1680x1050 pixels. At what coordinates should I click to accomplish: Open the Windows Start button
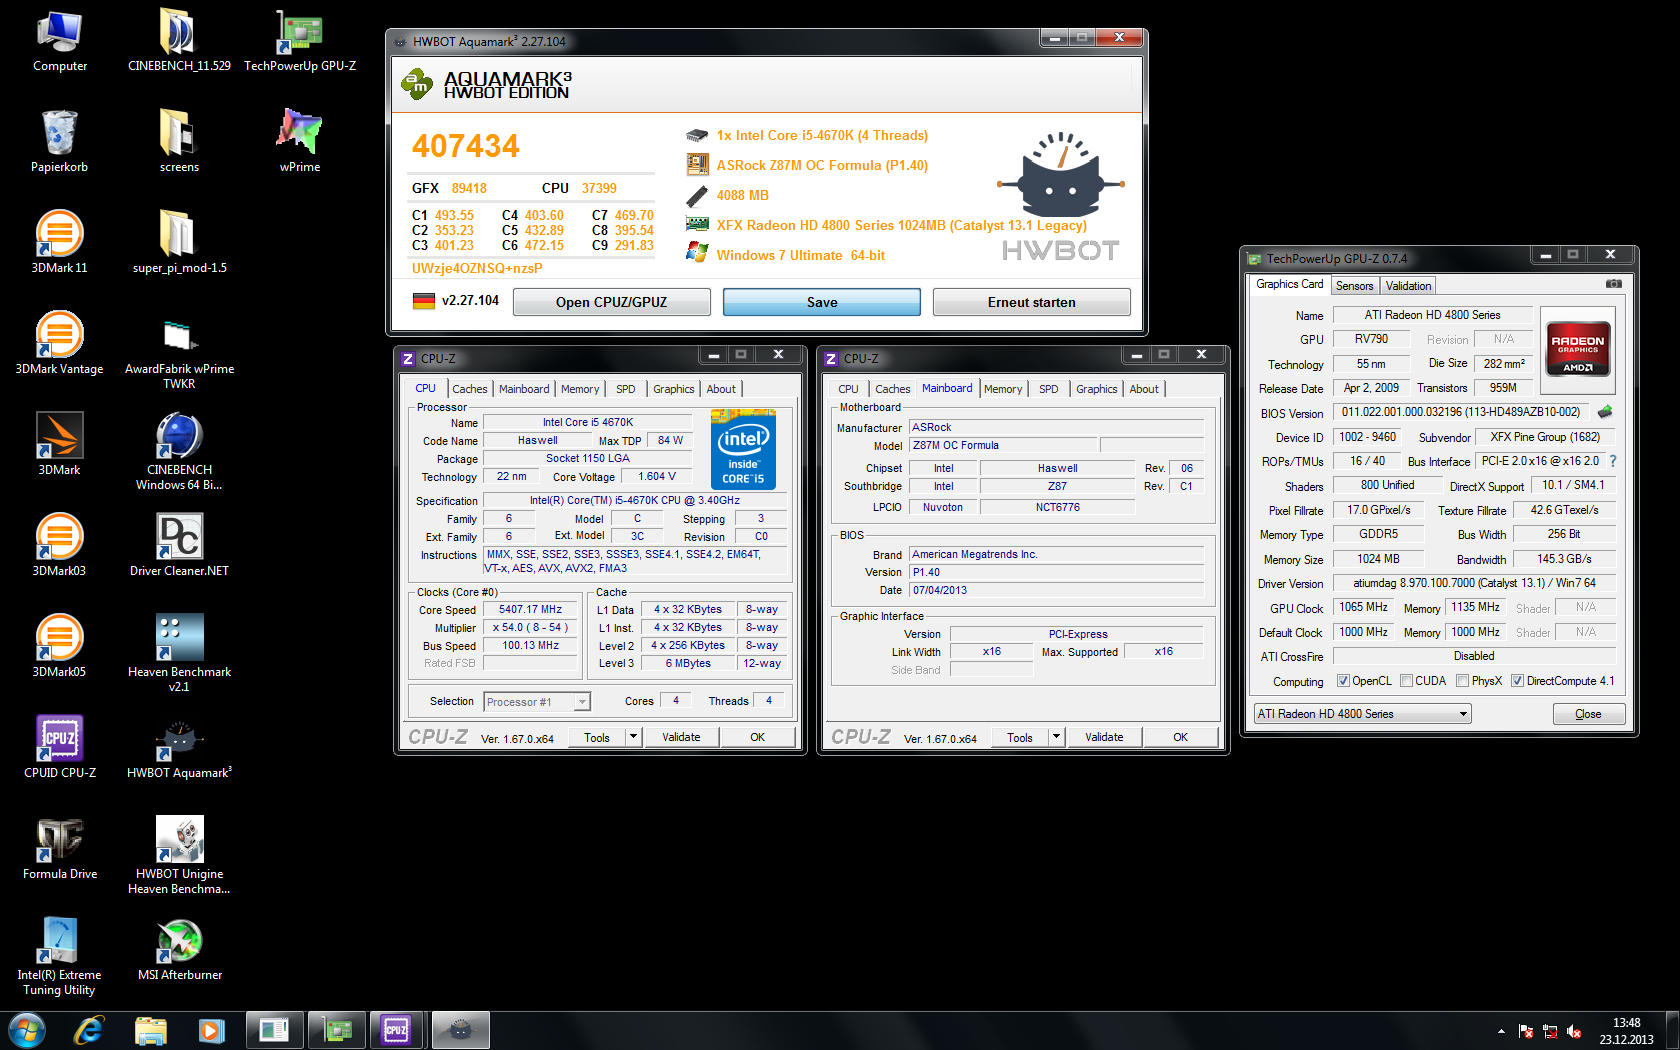pos(25,1029)
